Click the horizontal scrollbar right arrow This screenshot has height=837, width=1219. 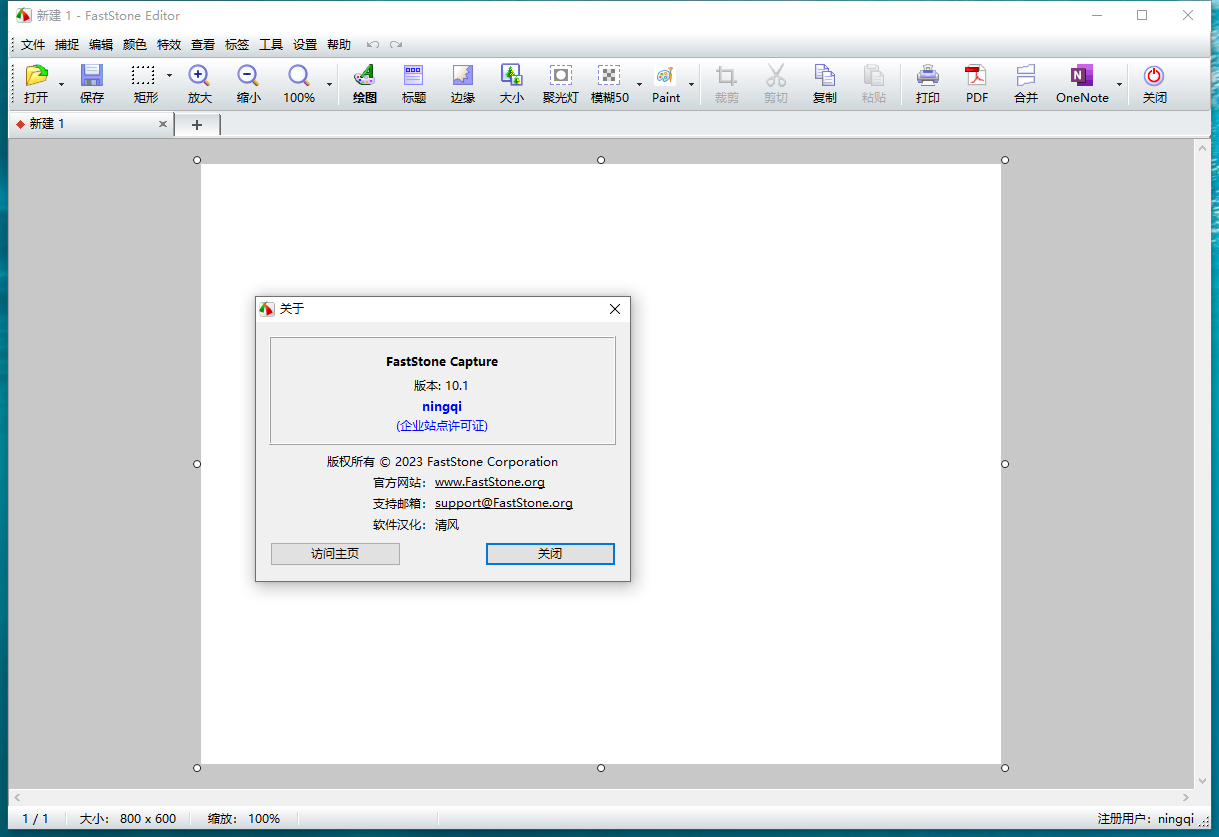1186,797
